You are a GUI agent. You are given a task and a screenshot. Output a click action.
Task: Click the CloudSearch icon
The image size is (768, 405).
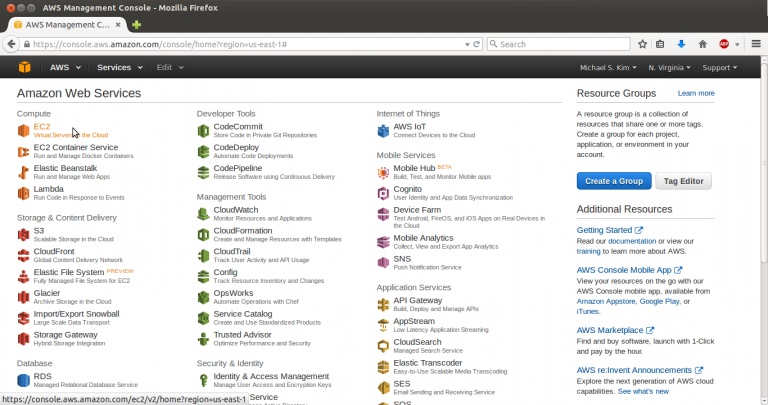point(383,346)
